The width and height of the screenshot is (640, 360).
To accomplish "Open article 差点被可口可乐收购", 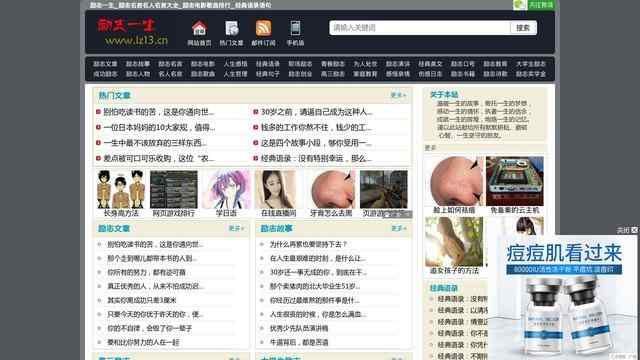I will point(159,158).
